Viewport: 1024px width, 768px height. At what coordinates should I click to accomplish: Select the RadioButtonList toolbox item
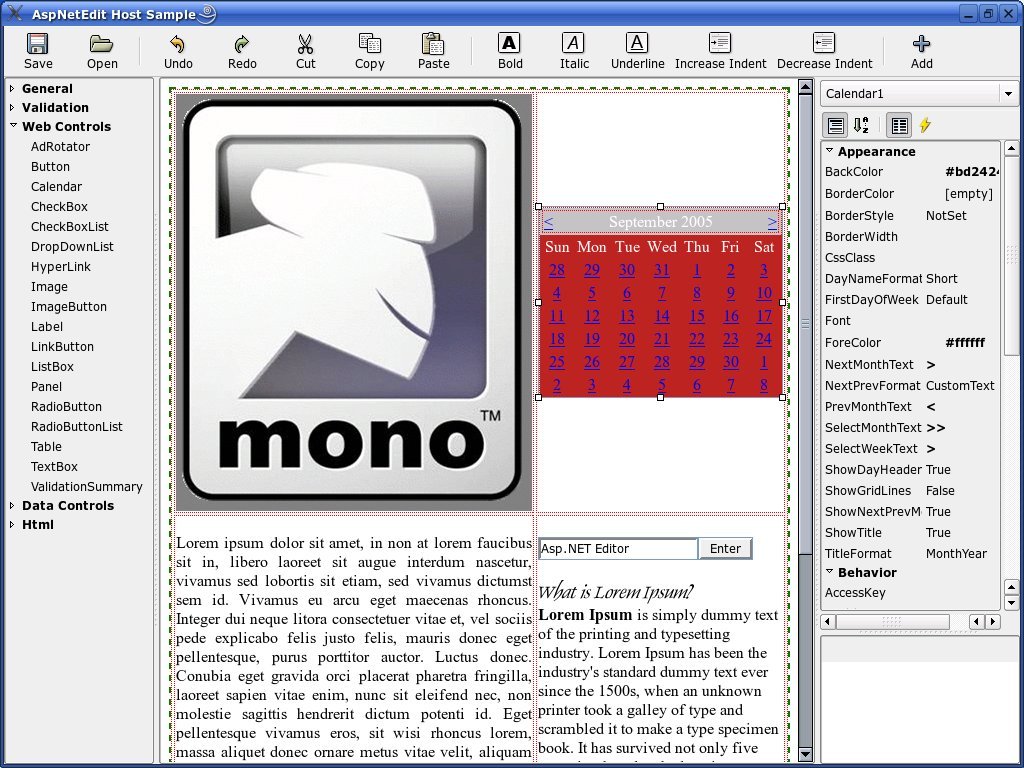(76, 426)
